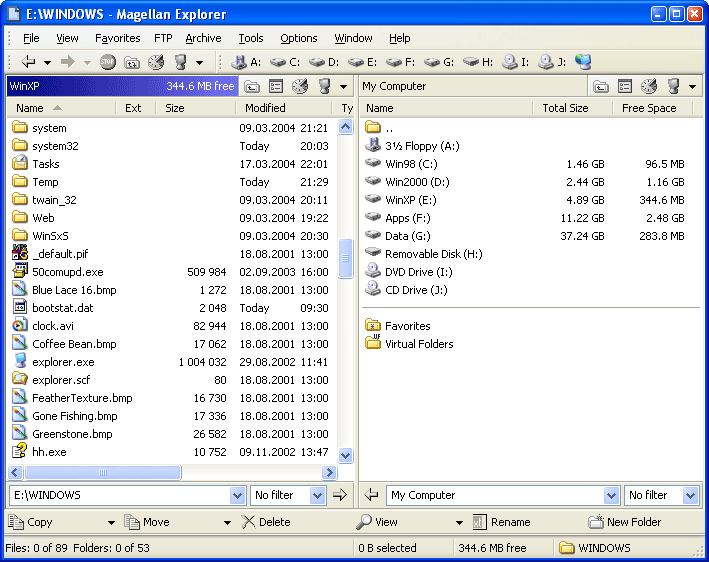Open the network icon in drive bar

(x=583, y=62)
